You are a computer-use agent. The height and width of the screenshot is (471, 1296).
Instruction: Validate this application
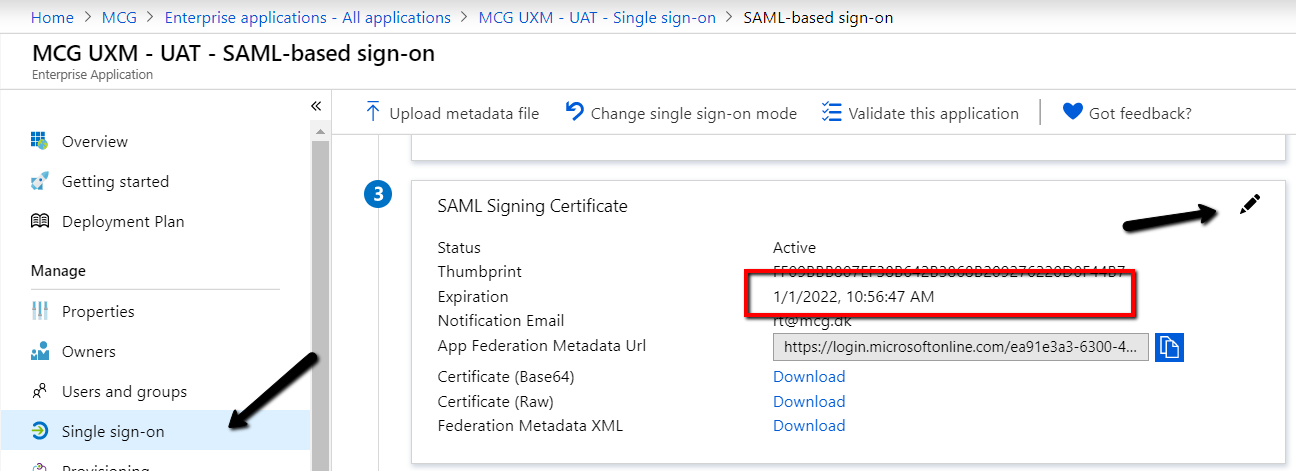[x=920, y=113]
